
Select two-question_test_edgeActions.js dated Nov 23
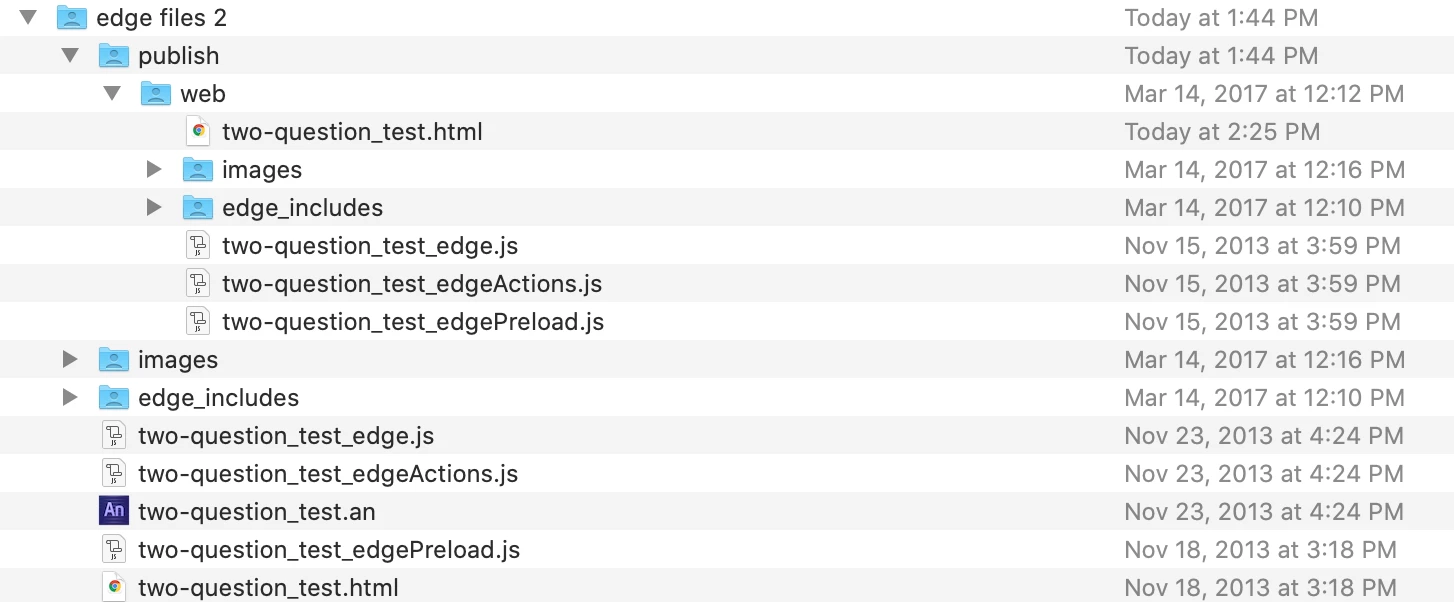tap(328, 474)
